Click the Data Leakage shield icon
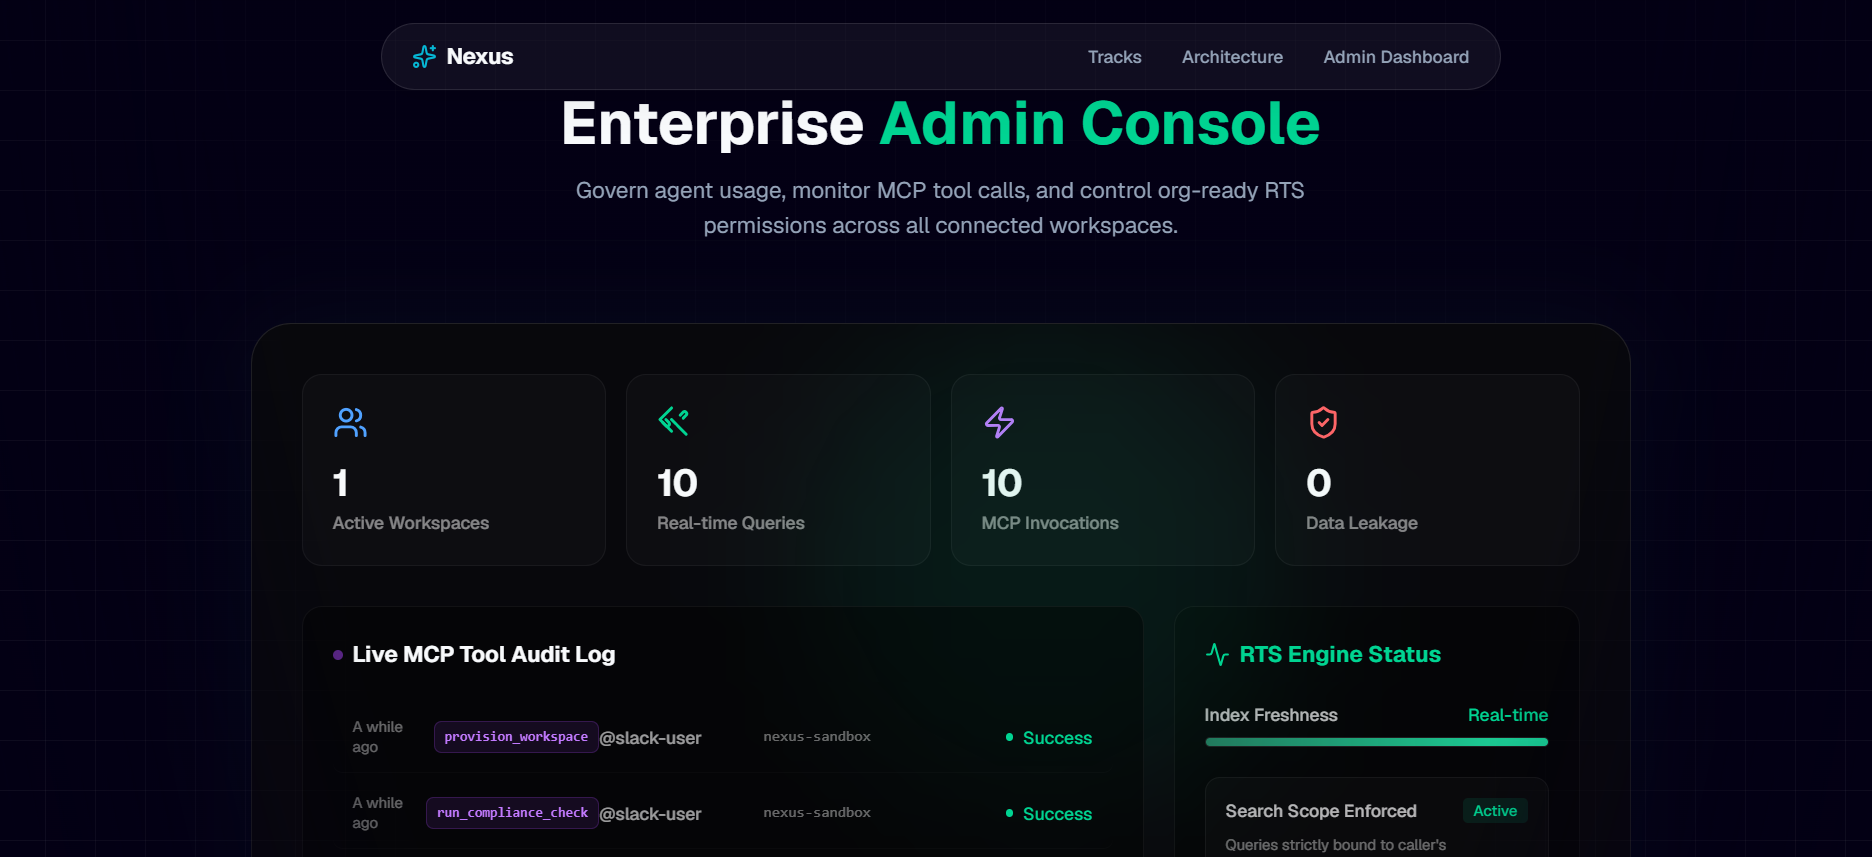The height and width of the screenshot is (857, 1872). tap(1323, 422)
